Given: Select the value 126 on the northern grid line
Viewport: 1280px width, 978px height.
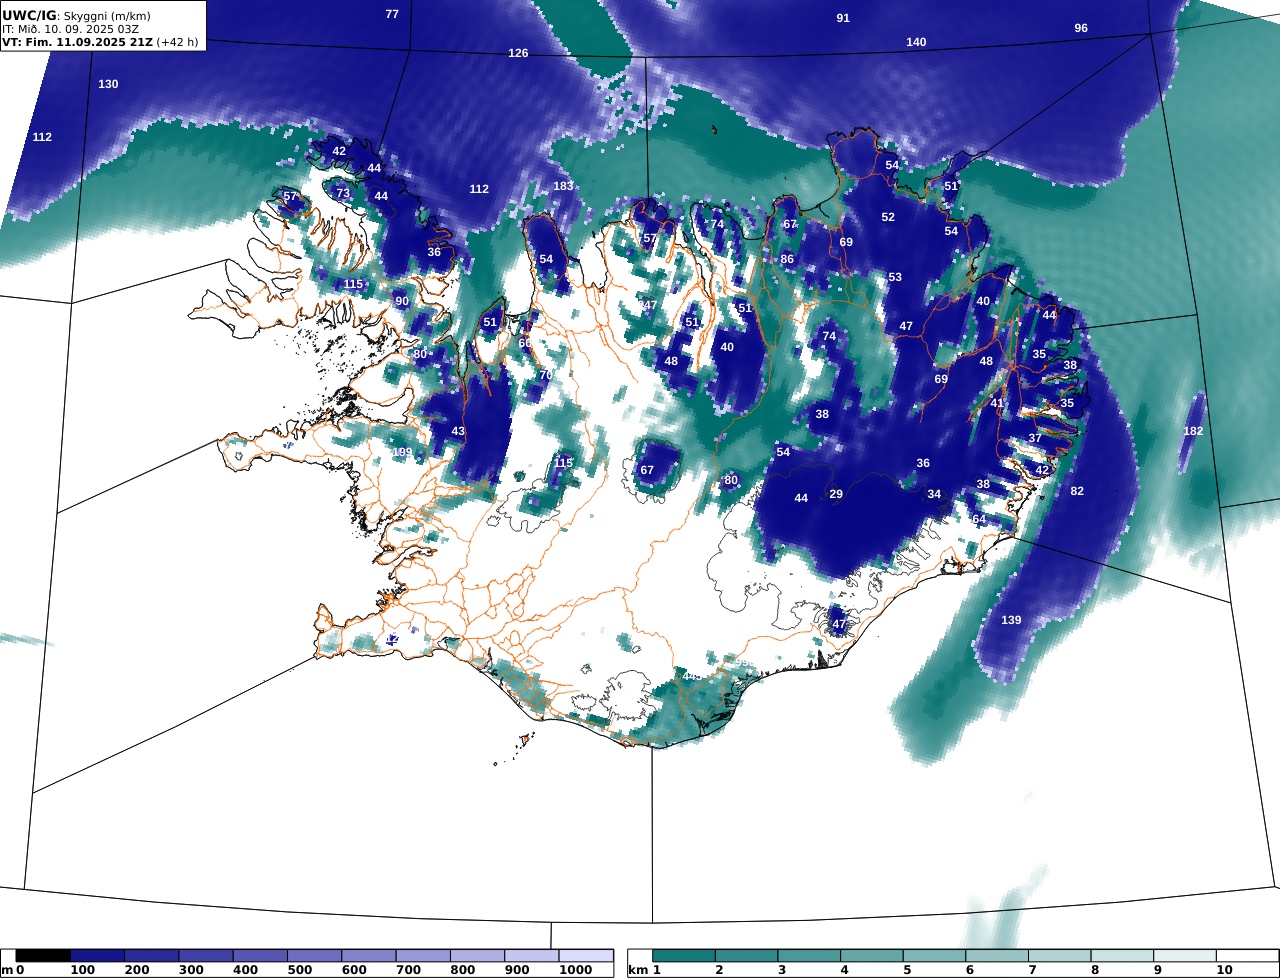Looking at the screenshot, I should pos(518,53).
